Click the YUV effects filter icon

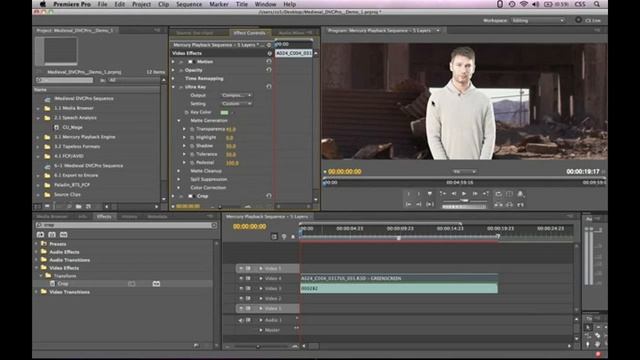point(64,235)
